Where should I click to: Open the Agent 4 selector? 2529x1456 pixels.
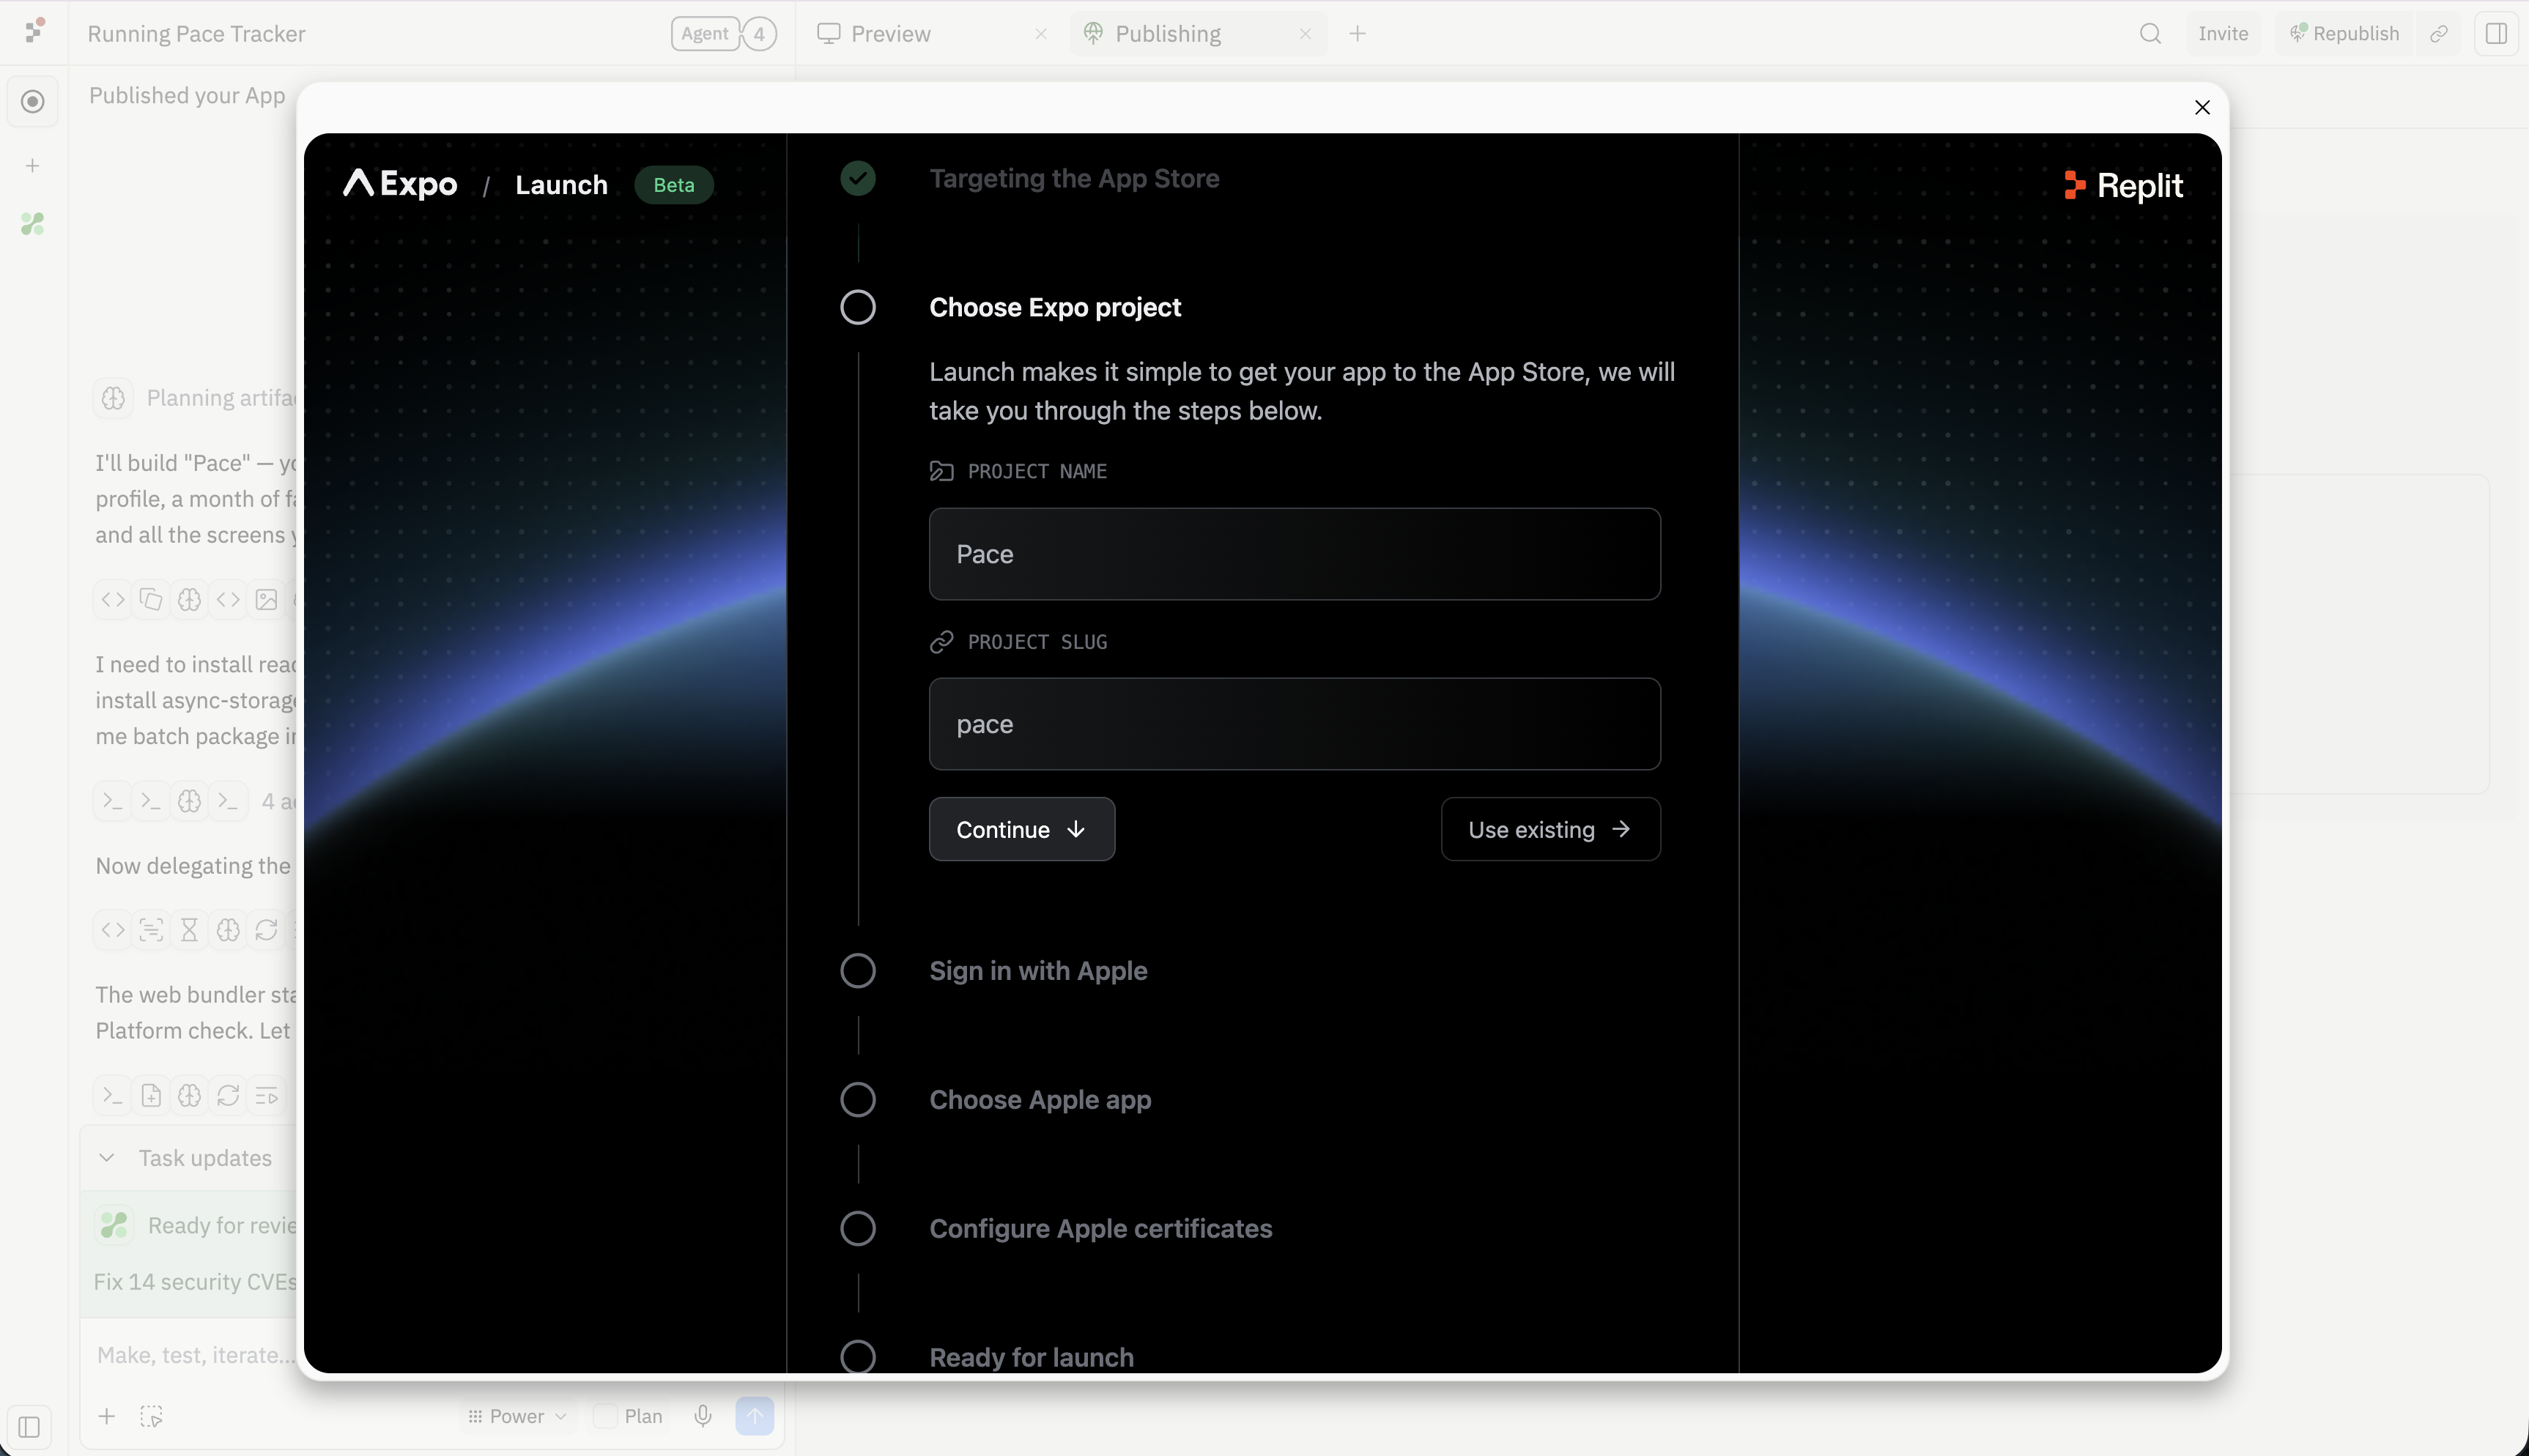[723, 34]
